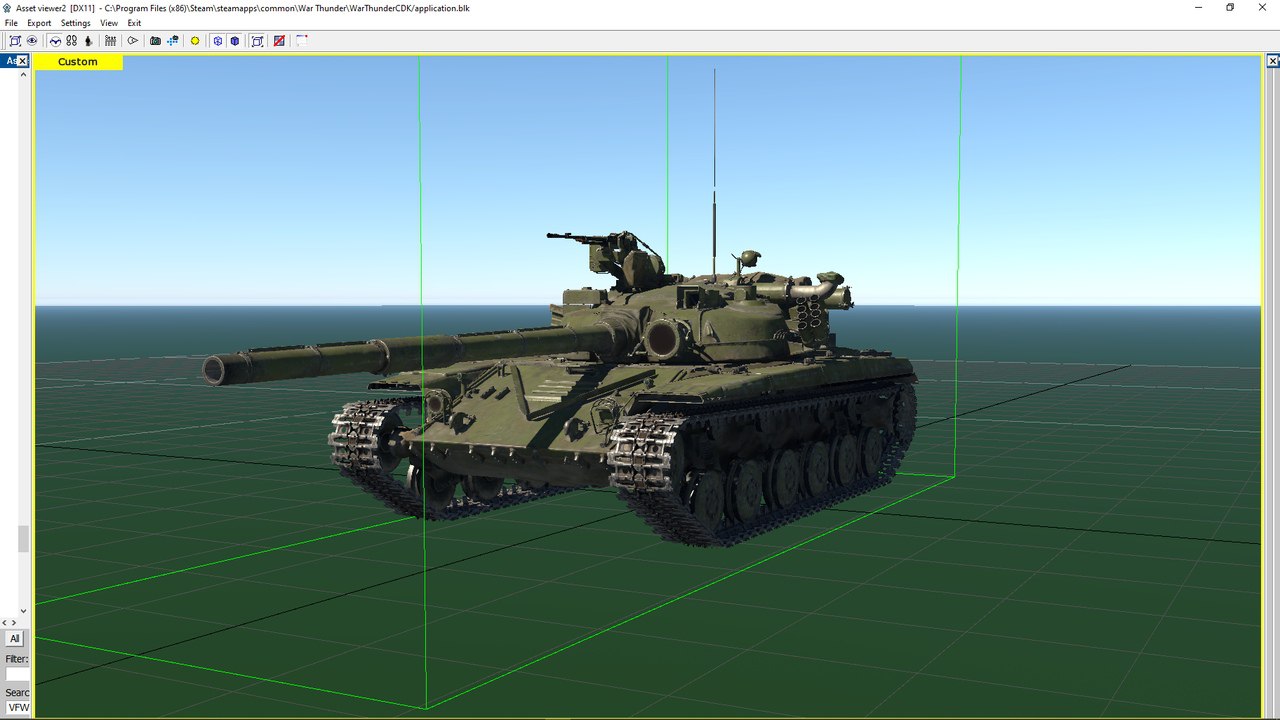The width and height of the screenshot is (1280, 720).
Task: Click the red crossed-out square icon
Action: pos(279,41)
